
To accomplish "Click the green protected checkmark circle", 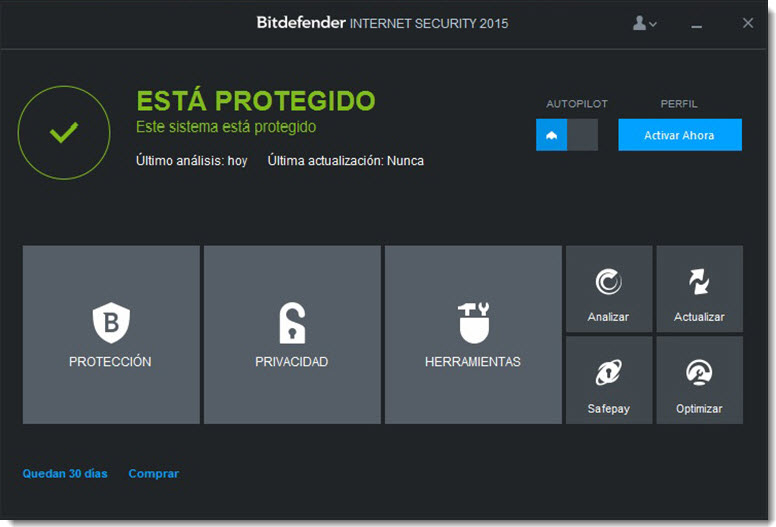I will 64,133.
